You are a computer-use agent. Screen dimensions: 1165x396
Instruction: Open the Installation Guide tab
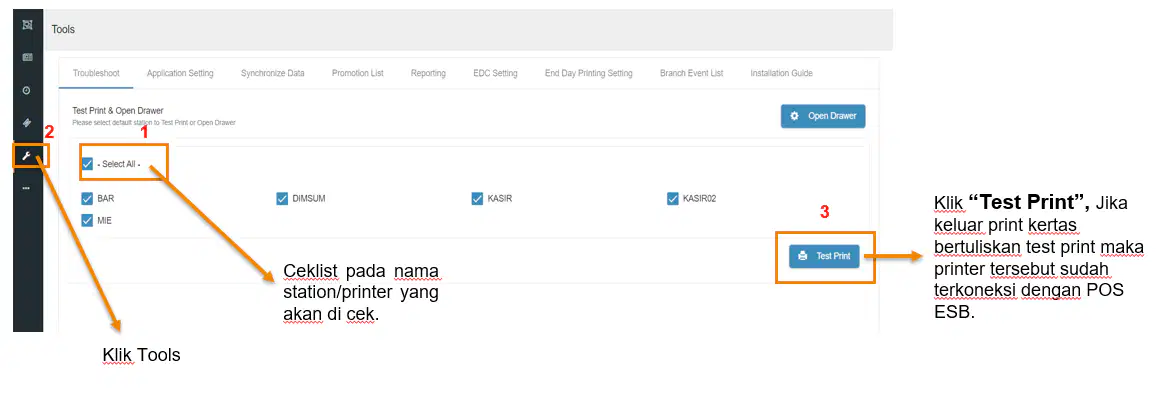tap(782, 74)
